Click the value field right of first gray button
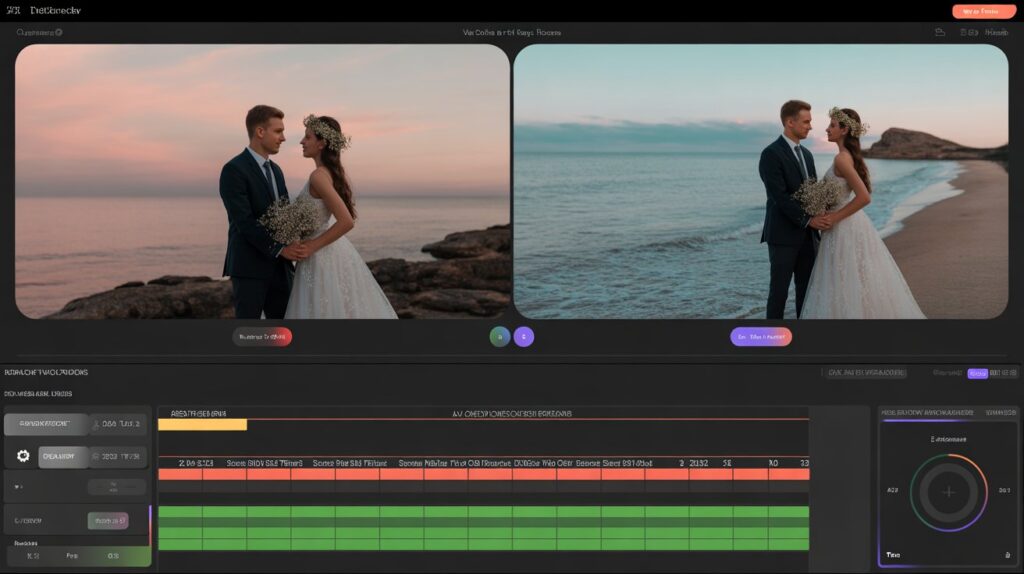 coord(118,424)
